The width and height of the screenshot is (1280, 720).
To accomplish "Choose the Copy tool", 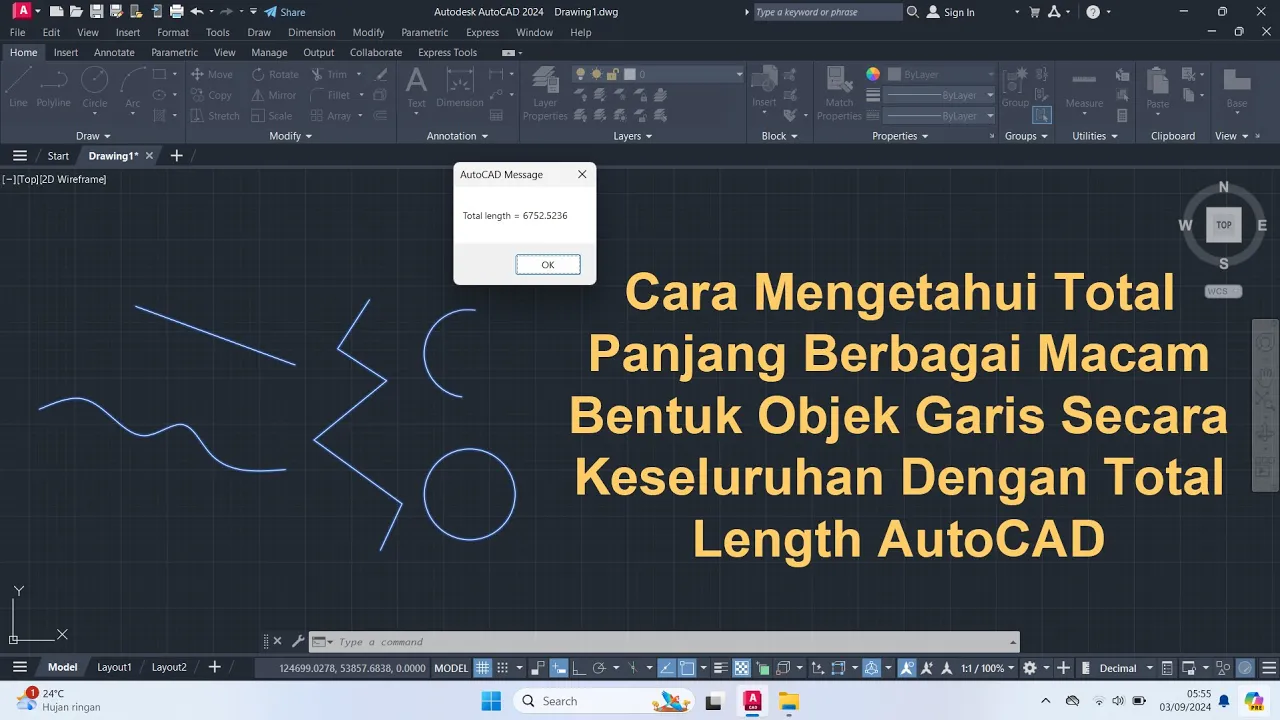I will click(x=211, y=95).
